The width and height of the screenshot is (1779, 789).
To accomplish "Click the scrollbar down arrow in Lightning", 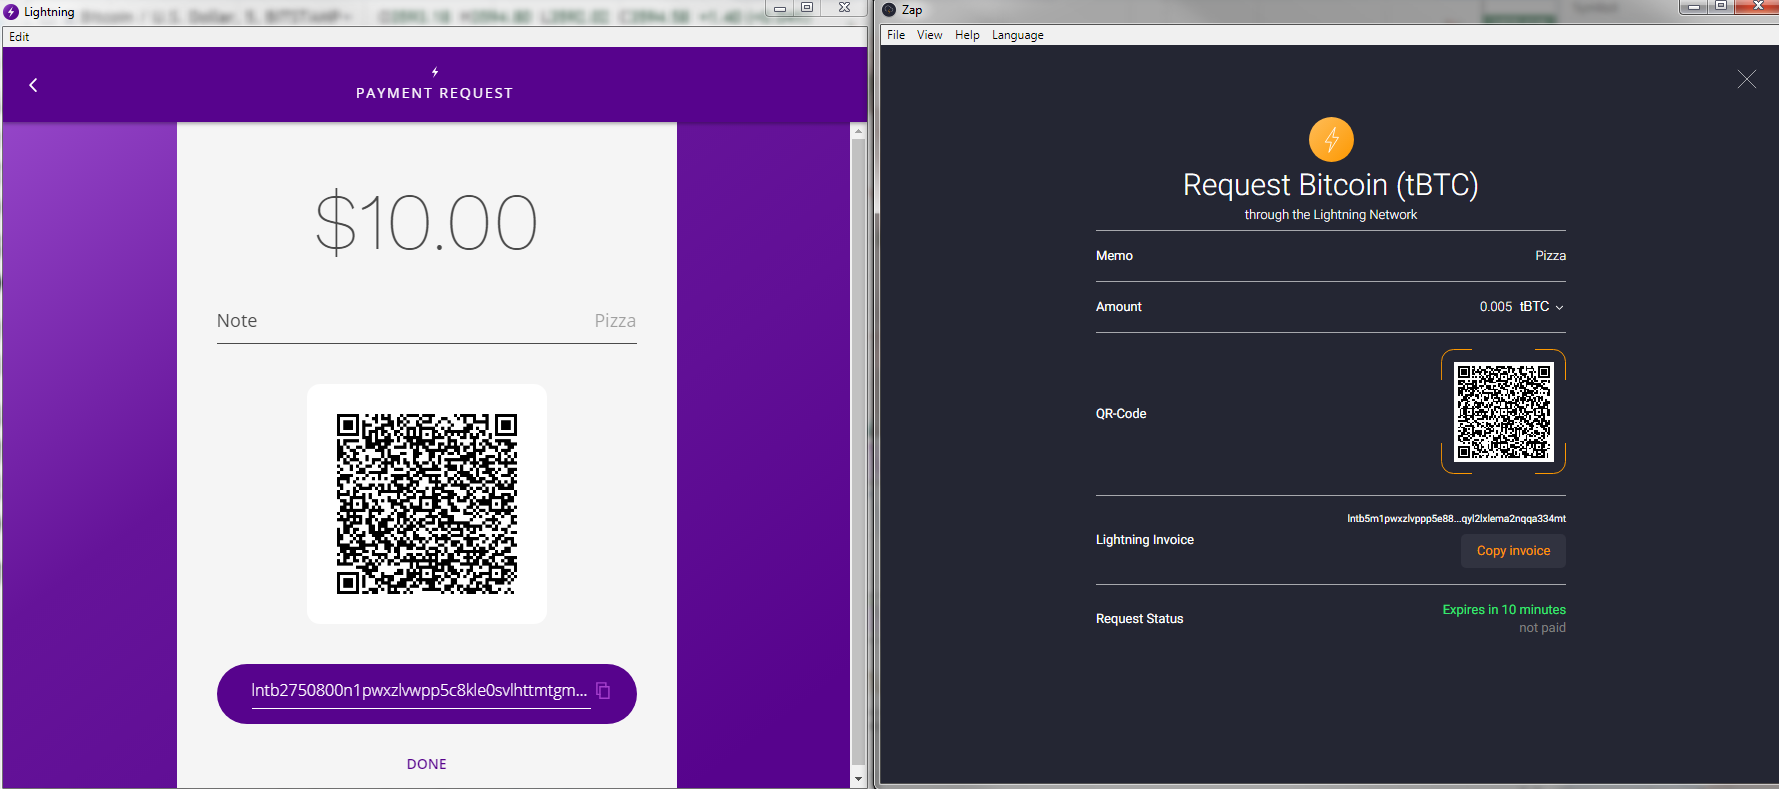I will pos(858,779).
